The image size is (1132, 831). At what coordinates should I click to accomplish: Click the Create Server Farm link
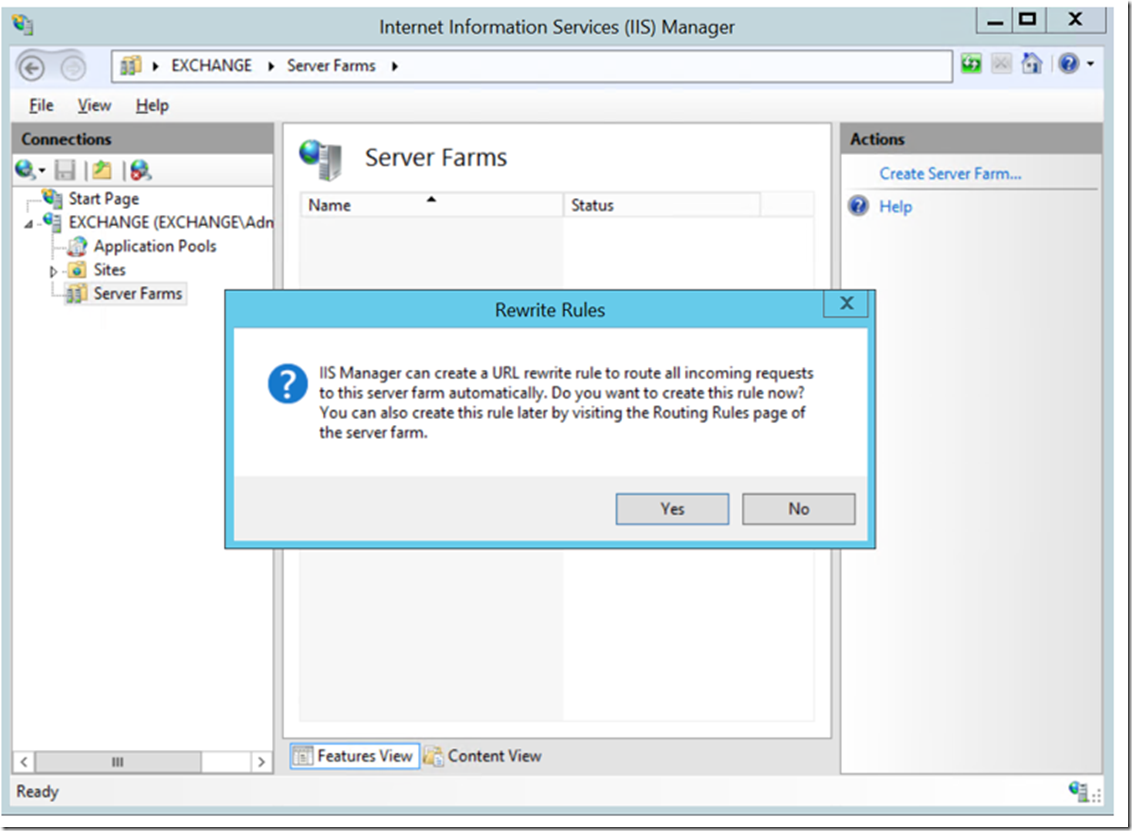[x=950, y=174]
